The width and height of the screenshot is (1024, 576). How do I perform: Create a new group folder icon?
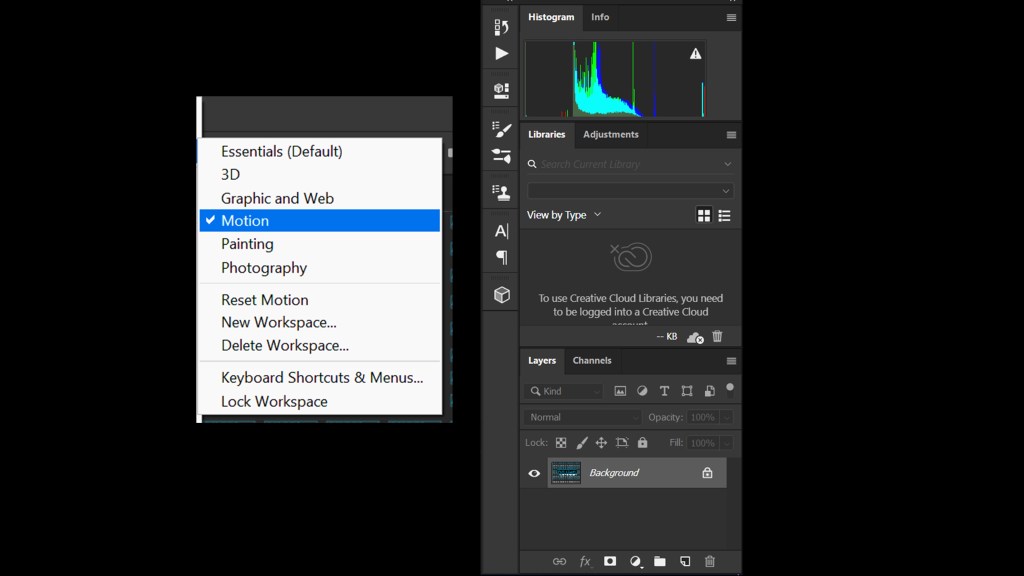coord(660,562)
